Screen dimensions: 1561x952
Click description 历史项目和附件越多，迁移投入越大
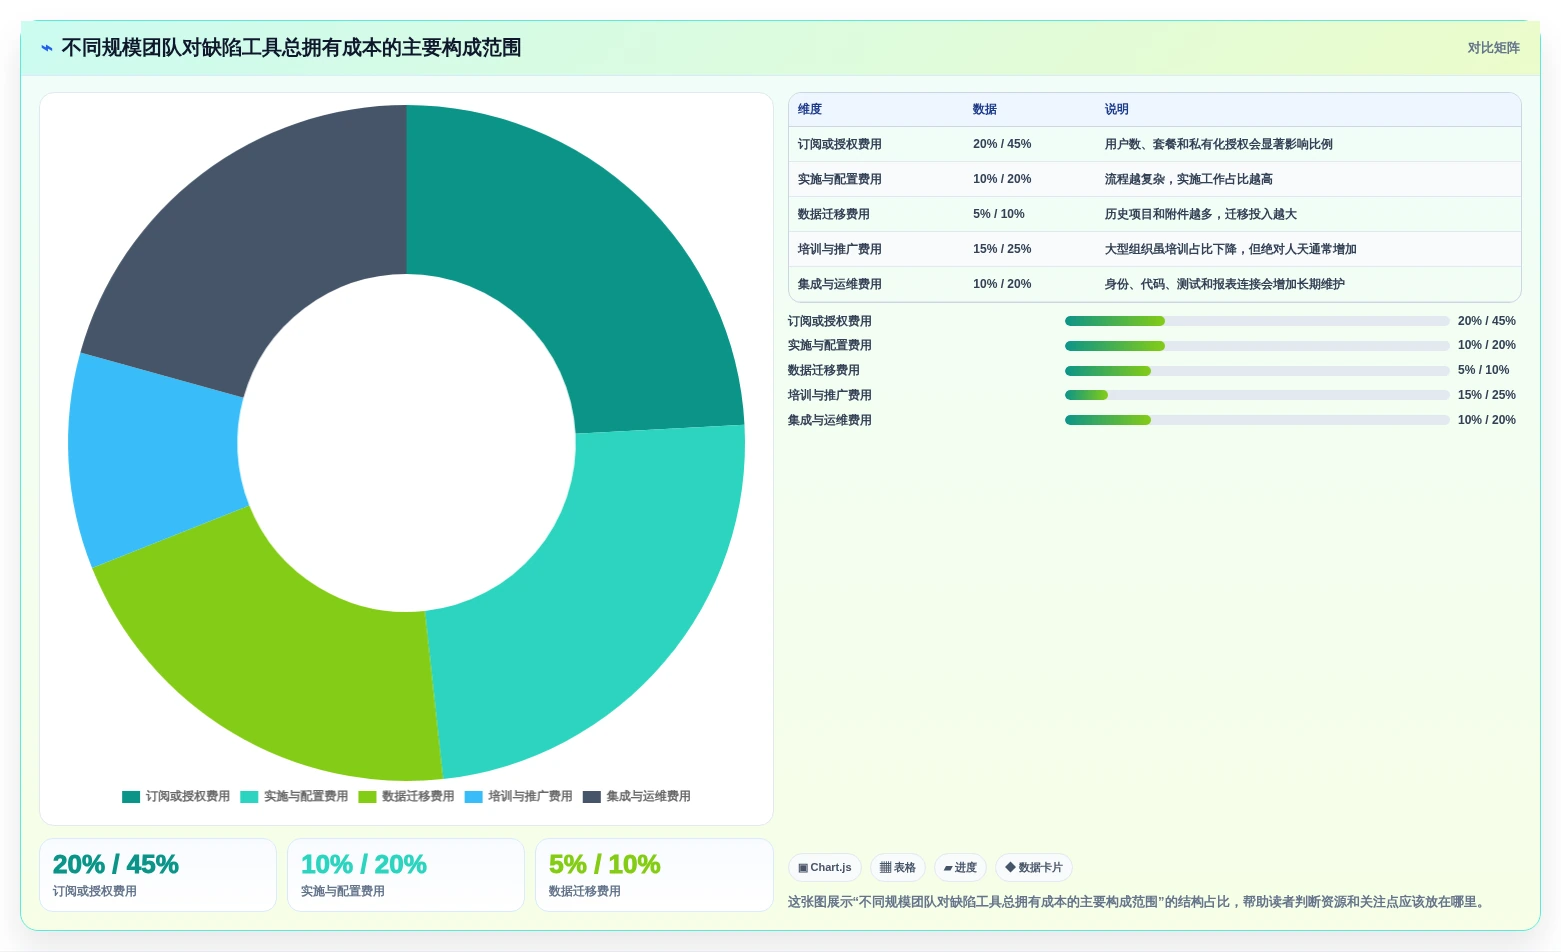(1201, 214)
